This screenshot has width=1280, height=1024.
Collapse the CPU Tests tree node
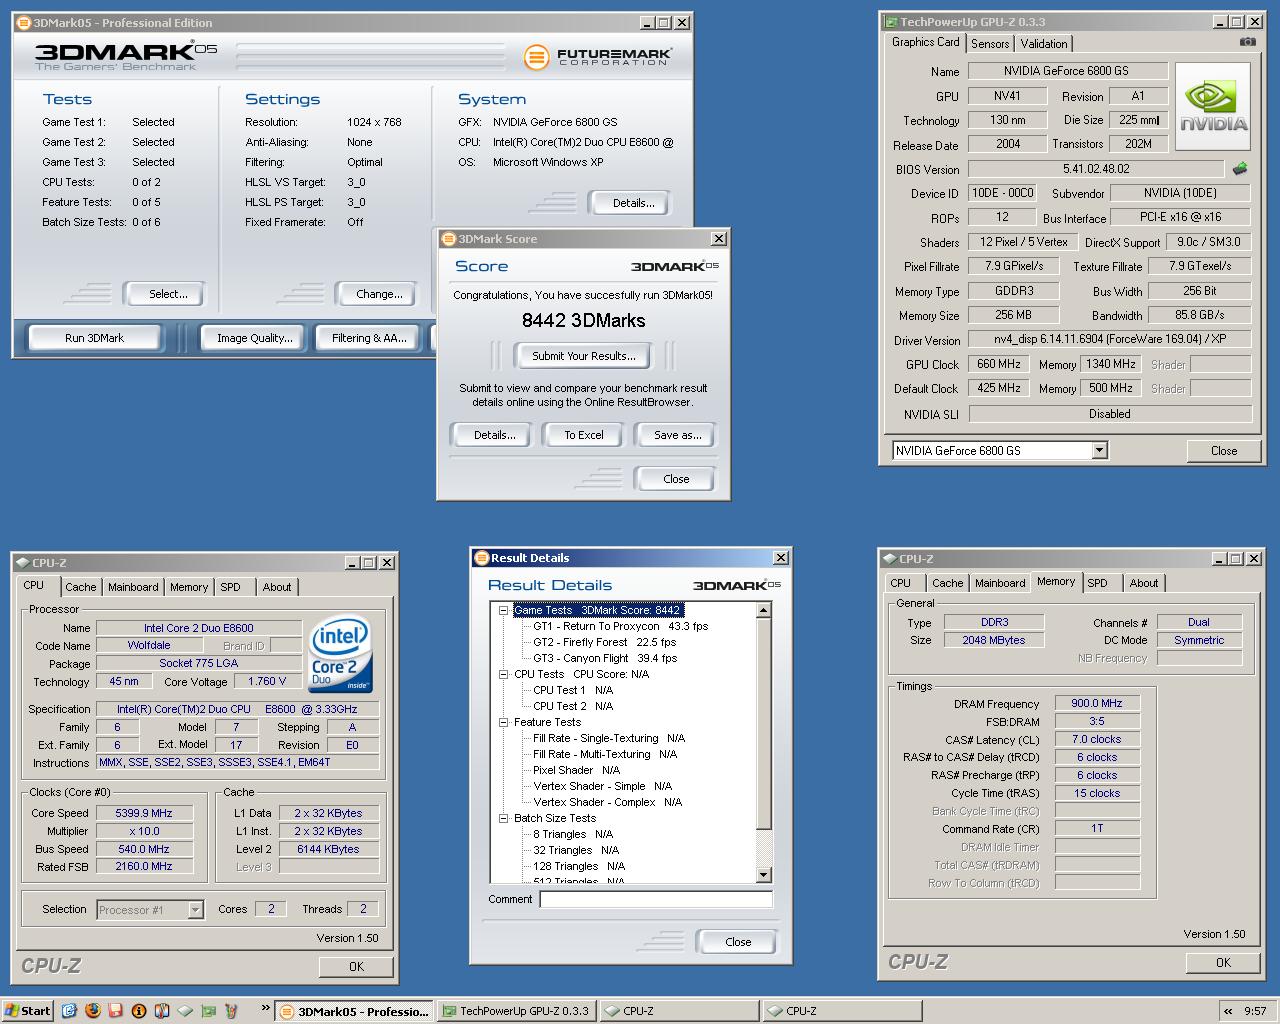coord(504,674)
